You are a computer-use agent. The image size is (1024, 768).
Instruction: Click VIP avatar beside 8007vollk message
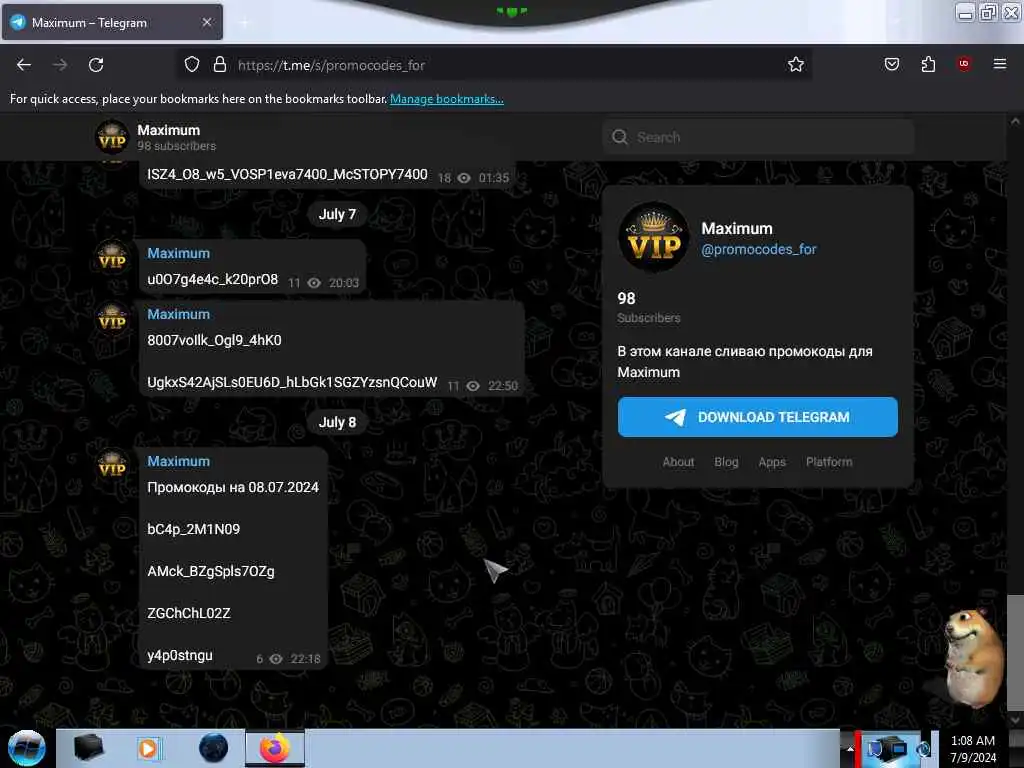112,317
